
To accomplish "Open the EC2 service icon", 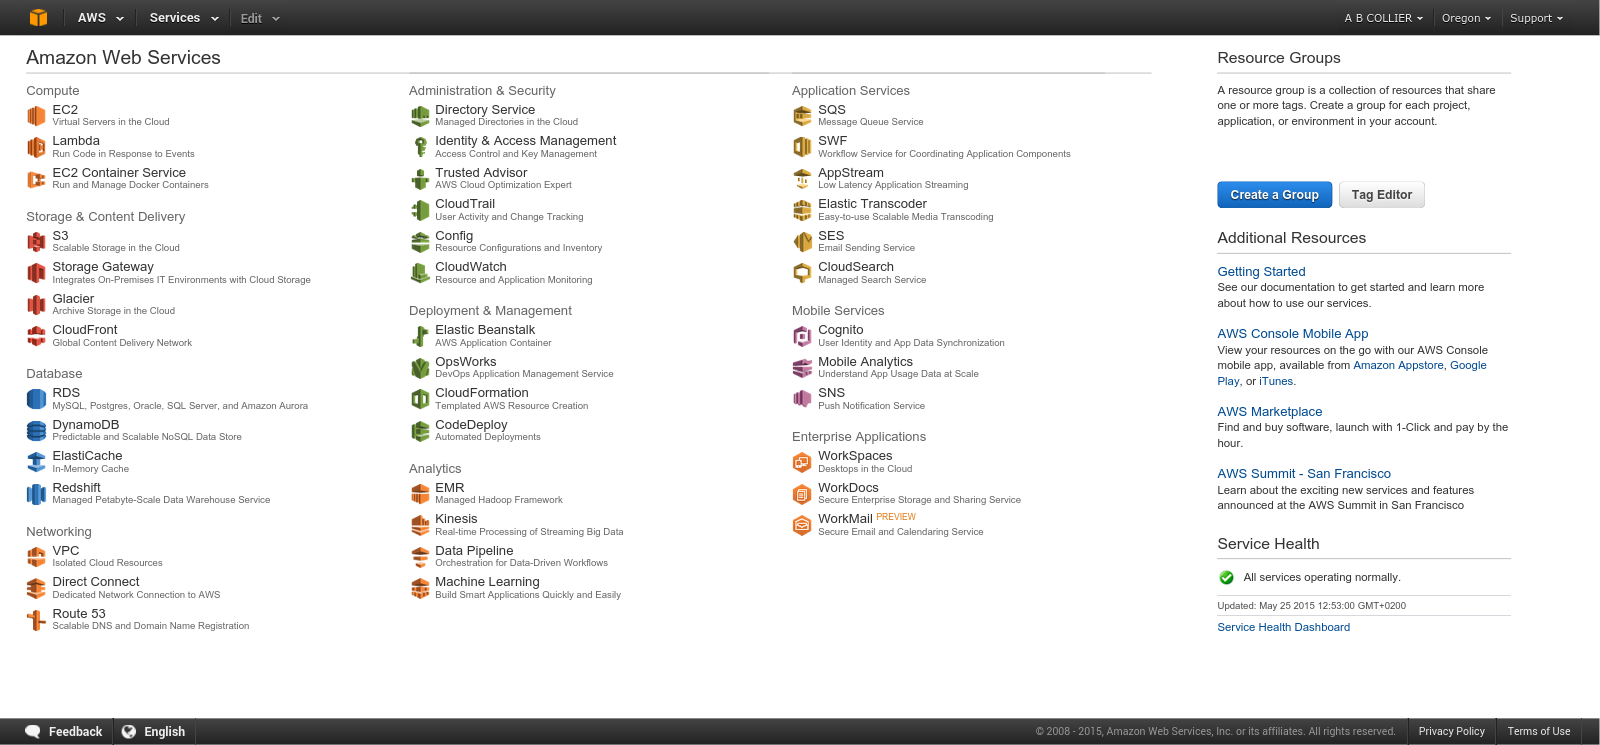I will (36, 116).
